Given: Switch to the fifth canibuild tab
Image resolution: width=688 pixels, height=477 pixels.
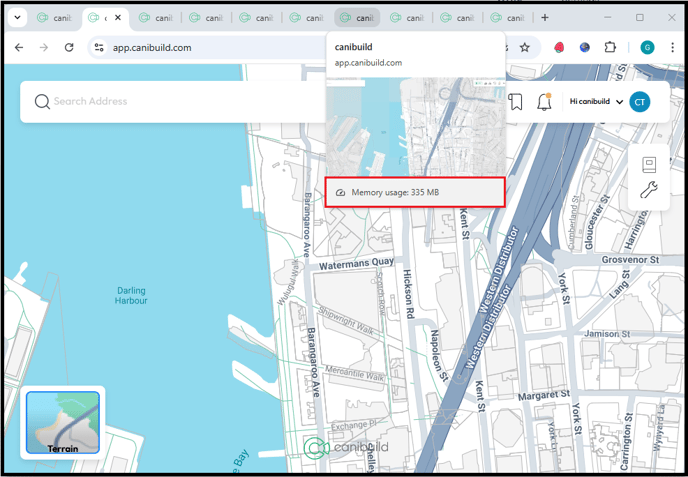Looking at the screenshot, I should coord(257,18).
